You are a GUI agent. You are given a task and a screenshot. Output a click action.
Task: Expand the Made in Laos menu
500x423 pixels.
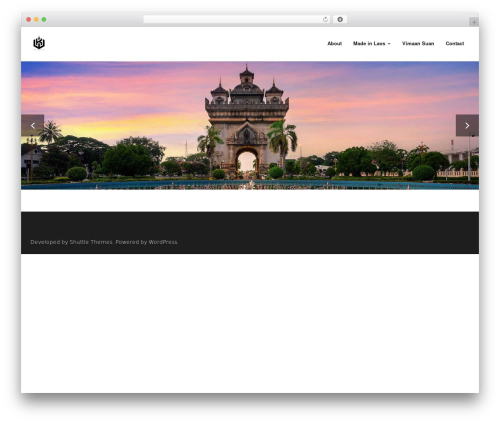[371, 43]
